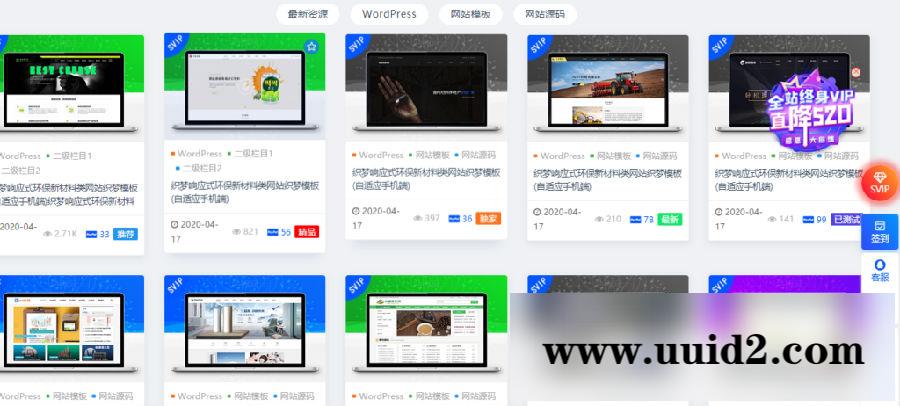This screenshot has width=900, height=406.
Task: Select the 最新资源 filter tab
Action: (313, 14)
